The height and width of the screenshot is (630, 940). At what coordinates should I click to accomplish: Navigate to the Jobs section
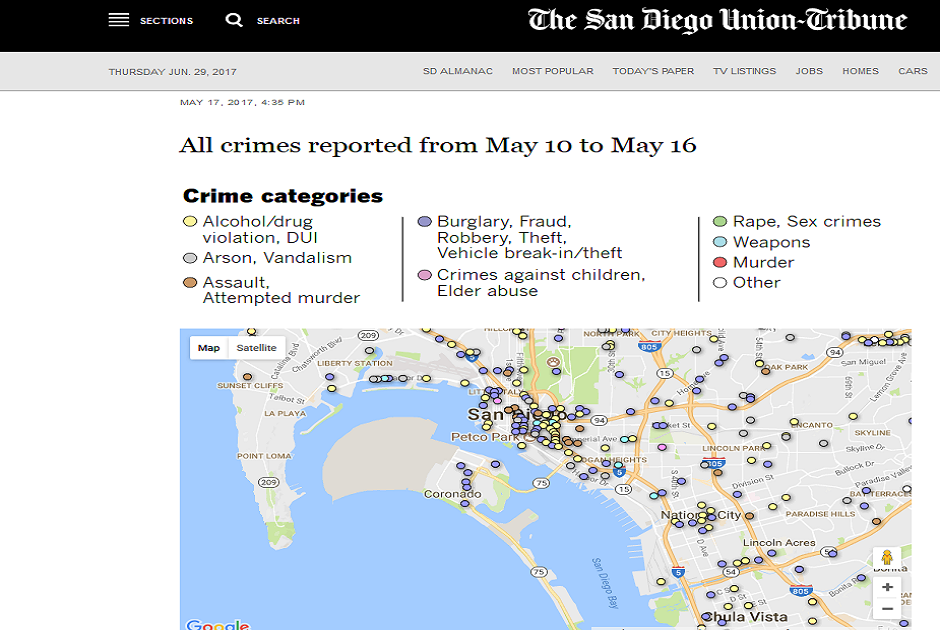click(809, 71)
